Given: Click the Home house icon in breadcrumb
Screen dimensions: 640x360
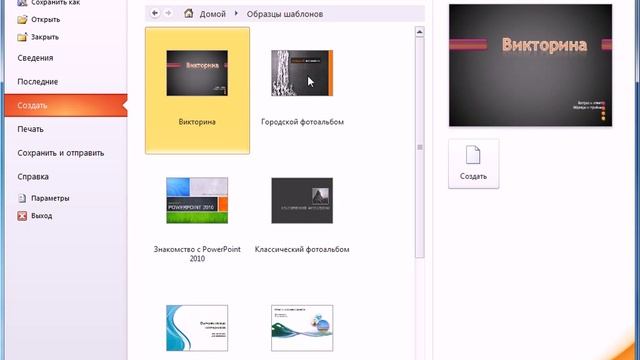Looking at the screenshot, I should pyautogui.click(x=188, y=13).
